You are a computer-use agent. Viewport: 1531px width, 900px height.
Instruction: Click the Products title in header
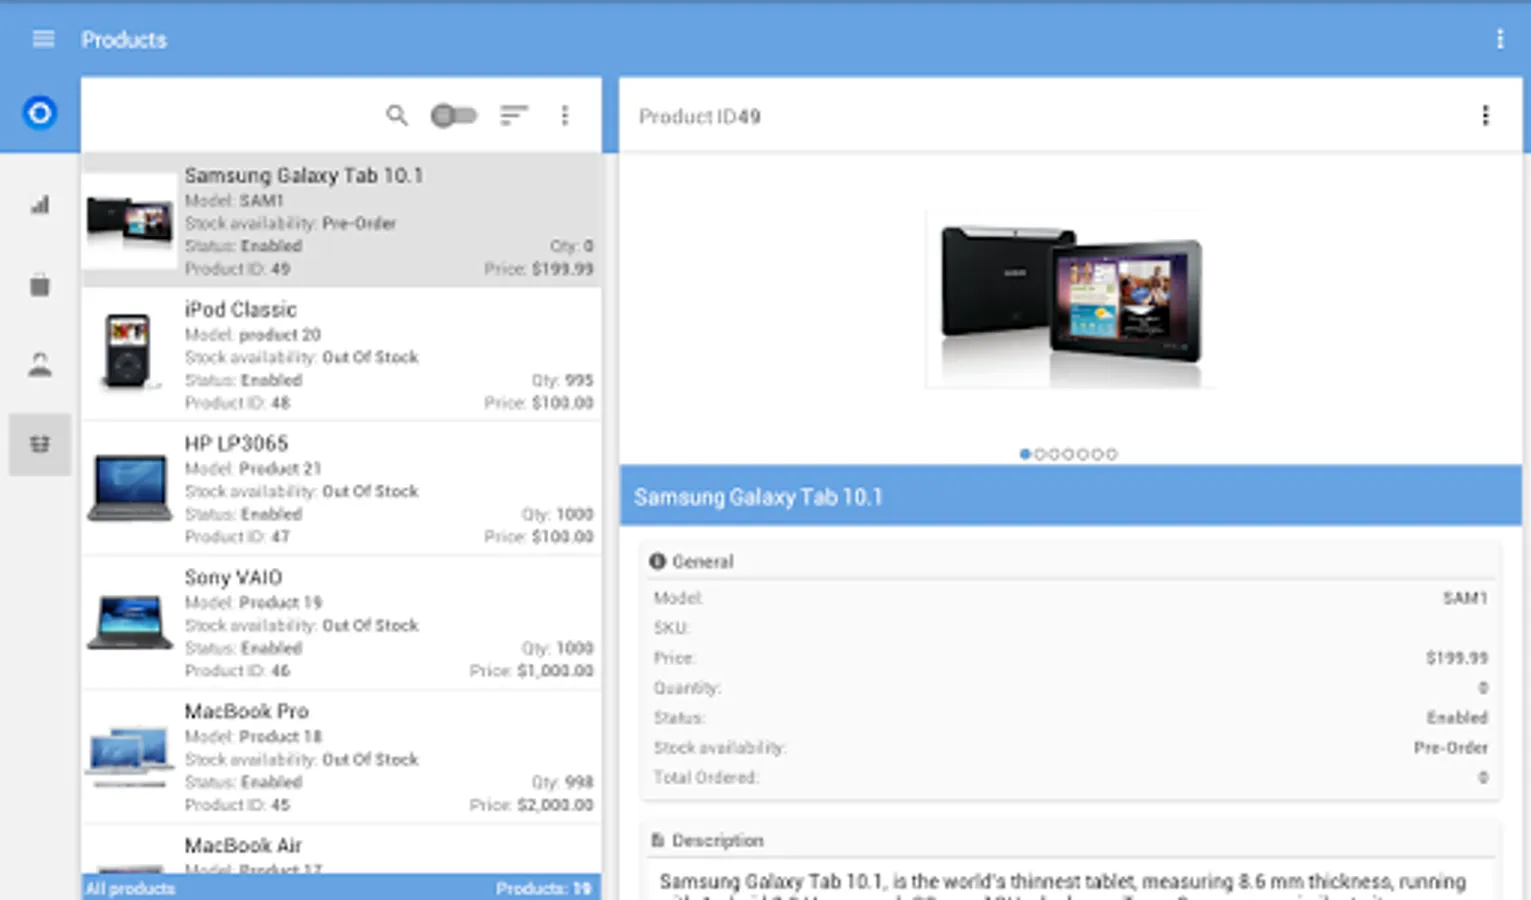pos(124,39)
